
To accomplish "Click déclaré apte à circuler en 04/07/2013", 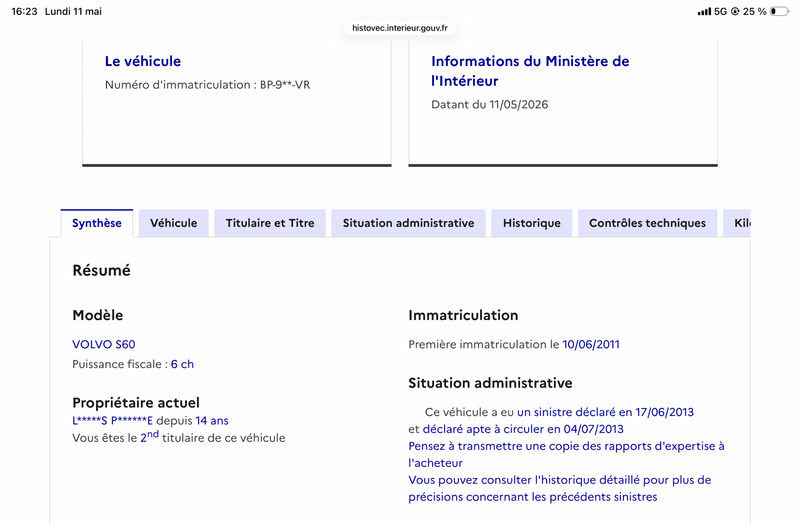I will [x=523, y=429].
